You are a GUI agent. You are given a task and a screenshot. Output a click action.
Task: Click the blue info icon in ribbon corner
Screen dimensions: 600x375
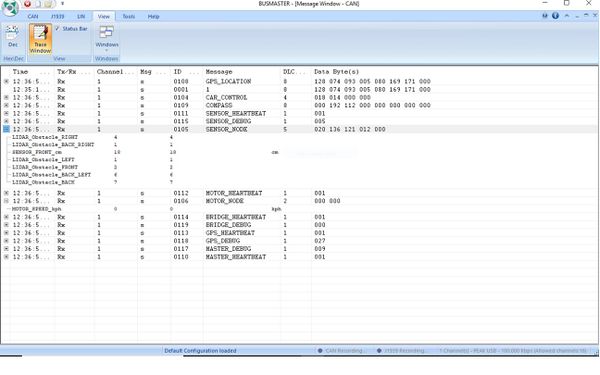click(x=556, y=16)
